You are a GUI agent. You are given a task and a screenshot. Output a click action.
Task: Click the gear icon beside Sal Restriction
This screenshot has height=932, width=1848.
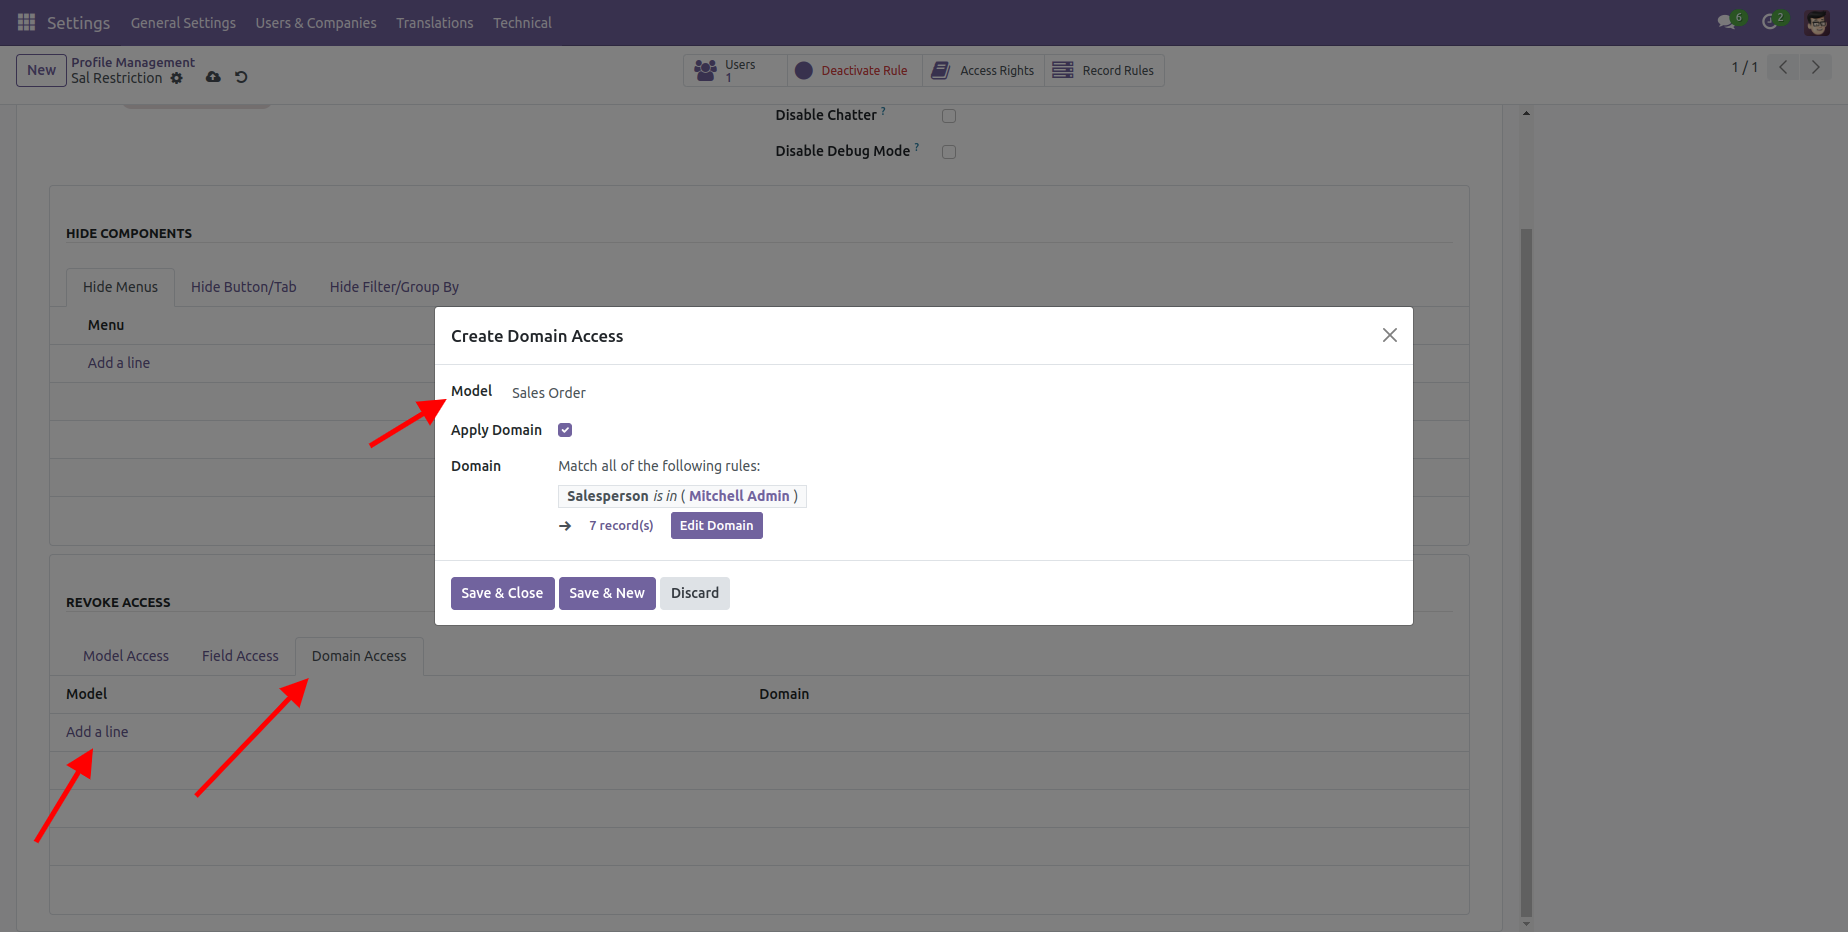tap(177, 78)
